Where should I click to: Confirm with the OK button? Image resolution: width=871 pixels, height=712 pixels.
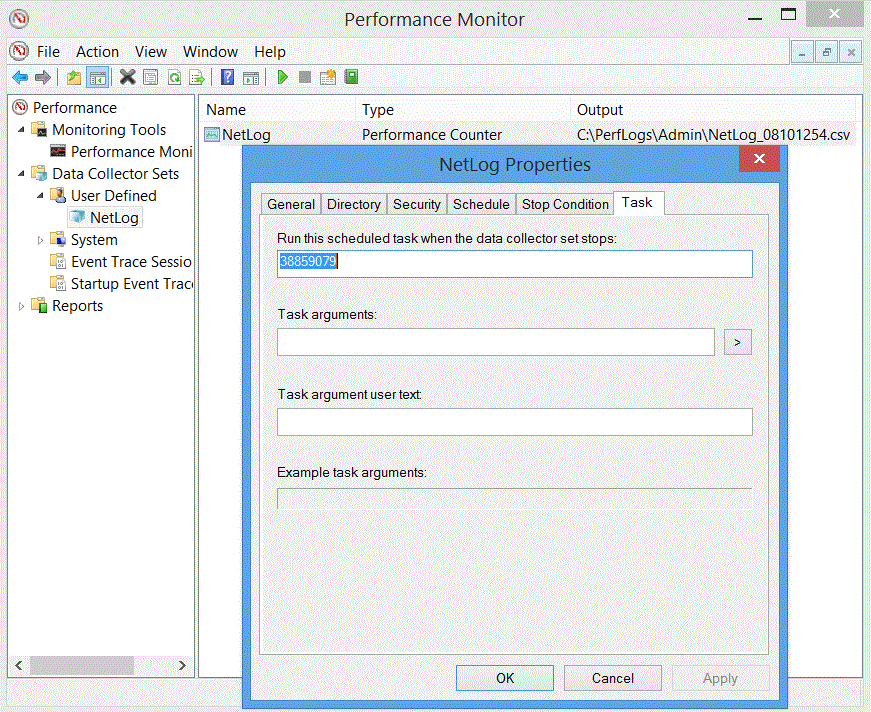(505, 678)
